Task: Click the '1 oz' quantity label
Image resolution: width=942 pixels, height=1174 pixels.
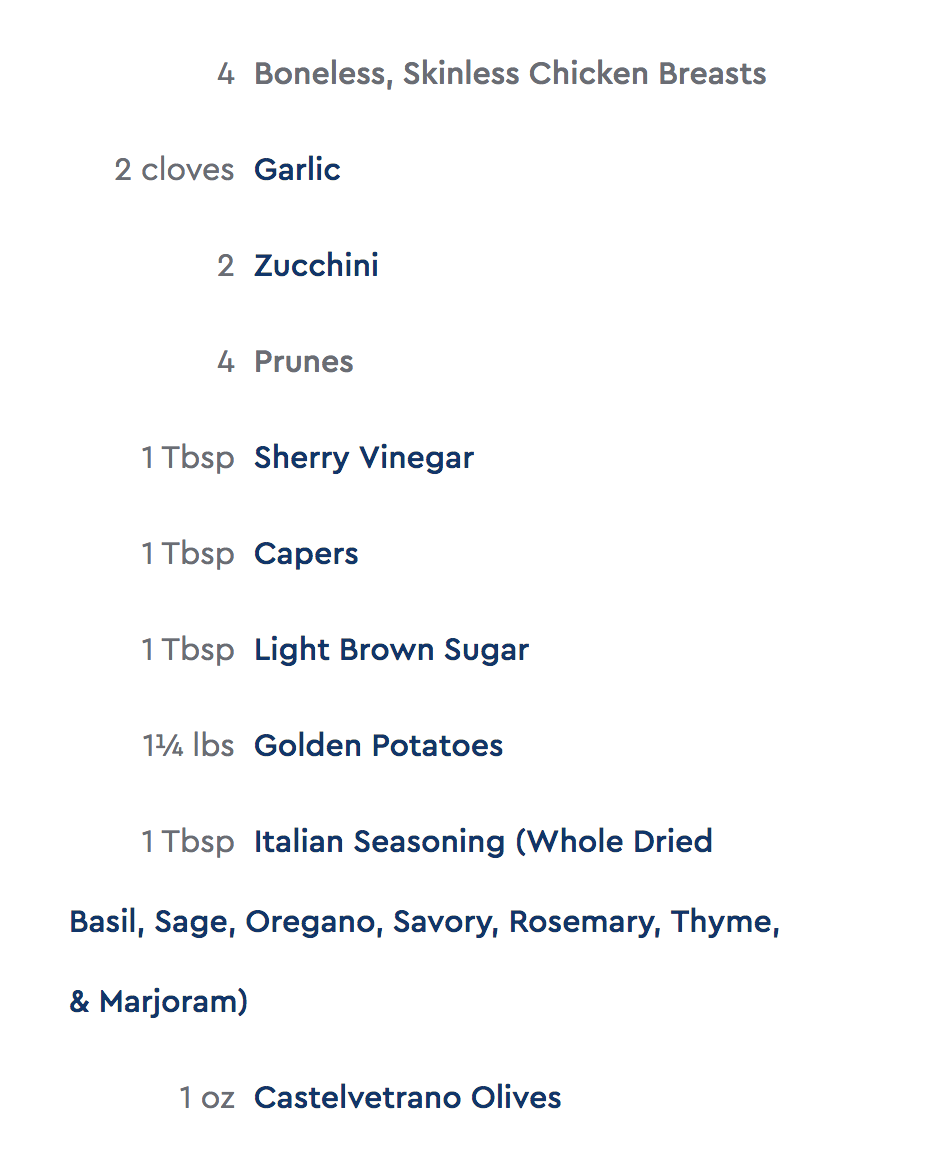Action: point(207,1098)
